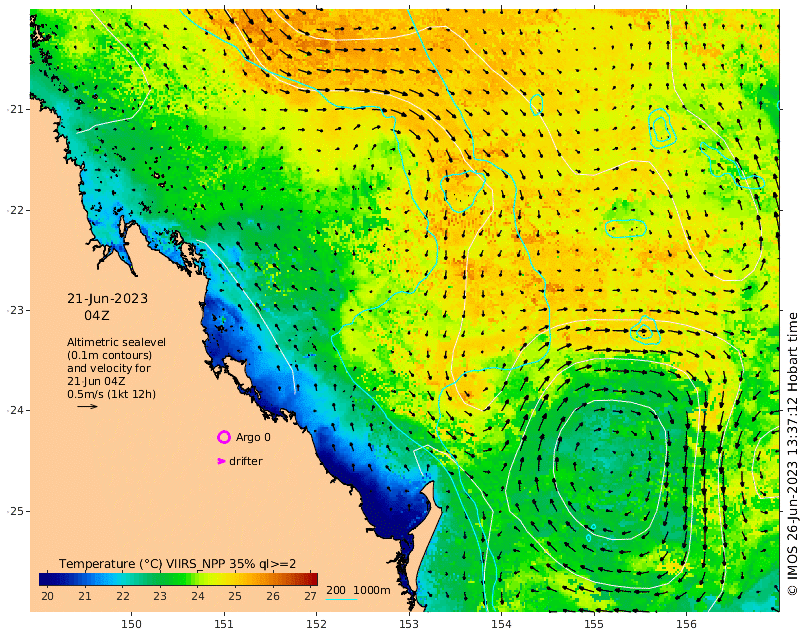Click latitude axis label -25

15,511
